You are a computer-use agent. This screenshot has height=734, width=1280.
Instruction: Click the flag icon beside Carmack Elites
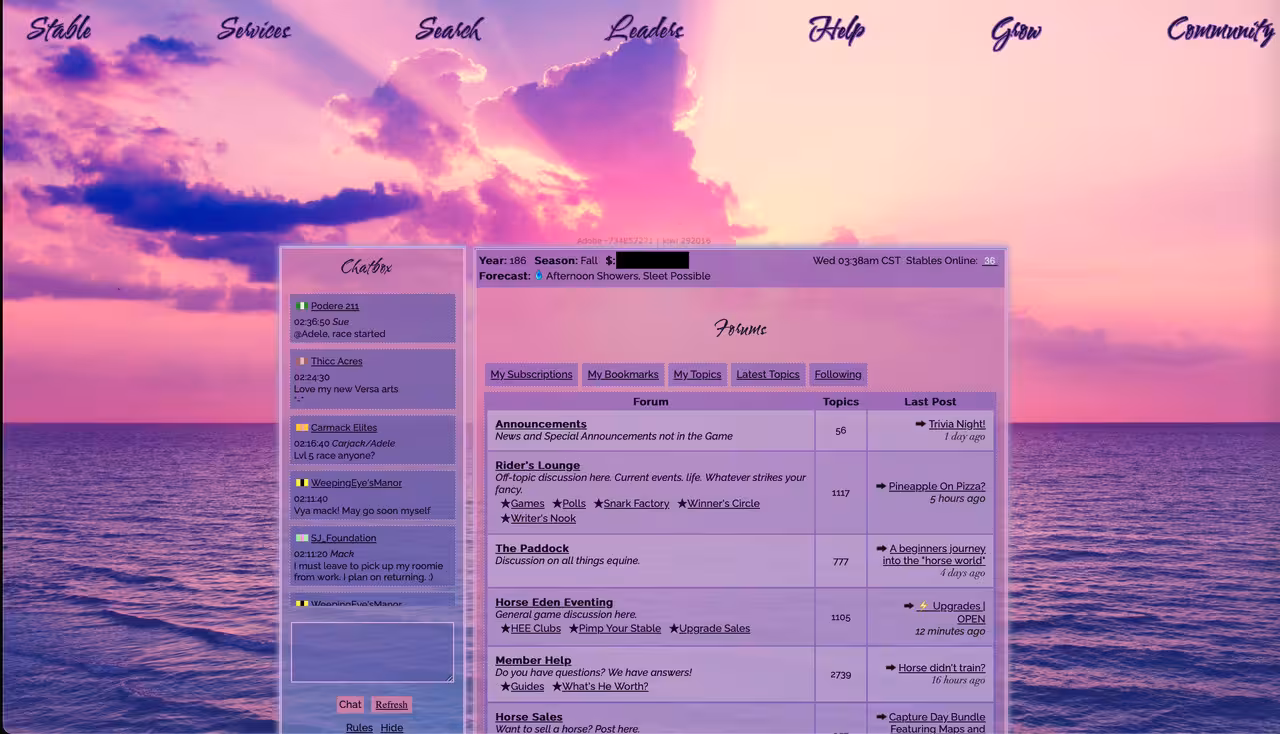pyautogui.click(x=301, y=427)
